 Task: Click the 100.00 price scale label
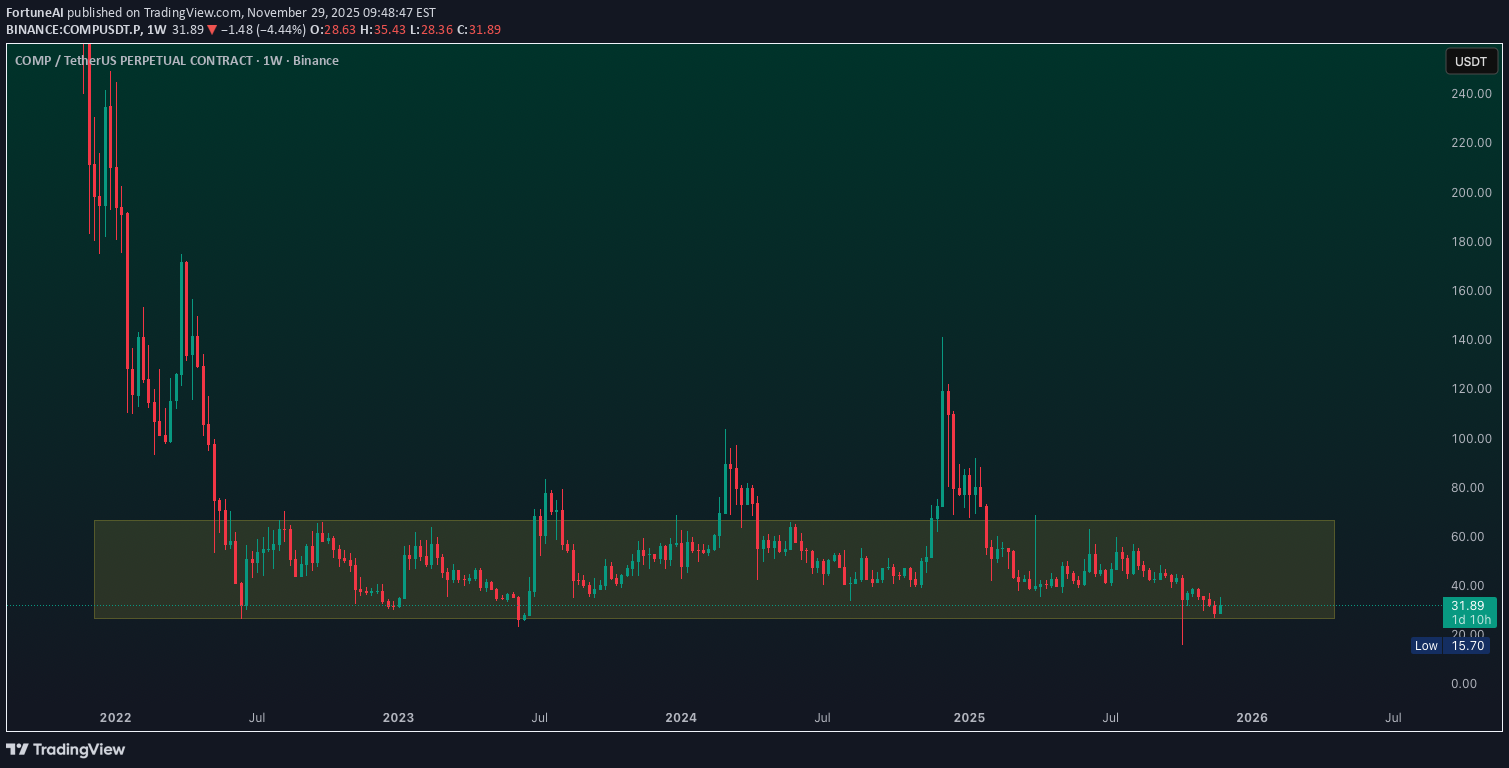[x=1471, y=439]
